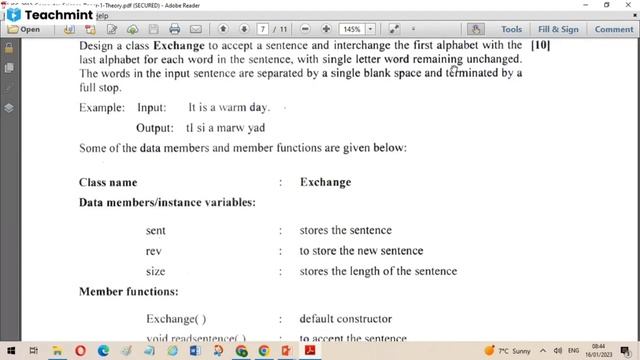Open the clock and date panel
Image resolution: width=640 pixels, height=360 pixels.
(x=598, y=351)
